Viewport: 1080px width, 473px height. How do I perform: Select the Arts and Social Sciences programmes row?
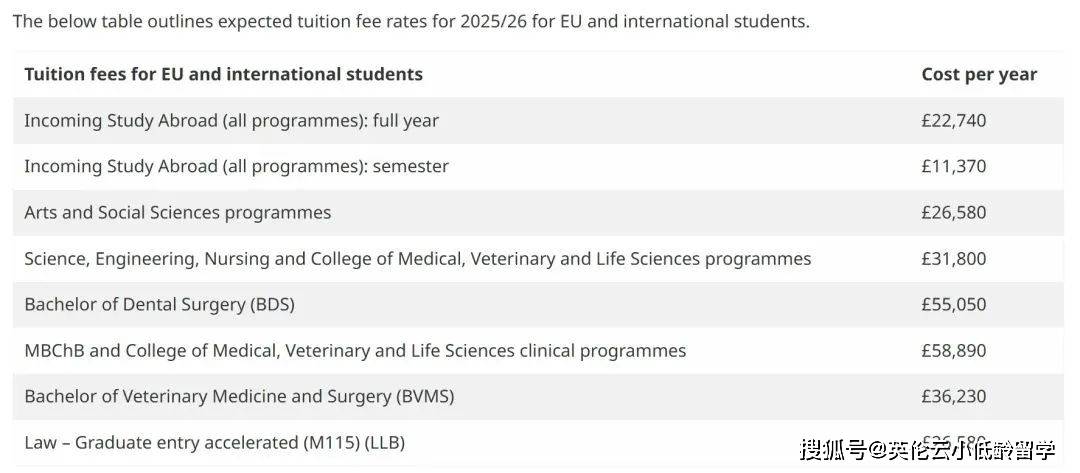coord(538,213)
